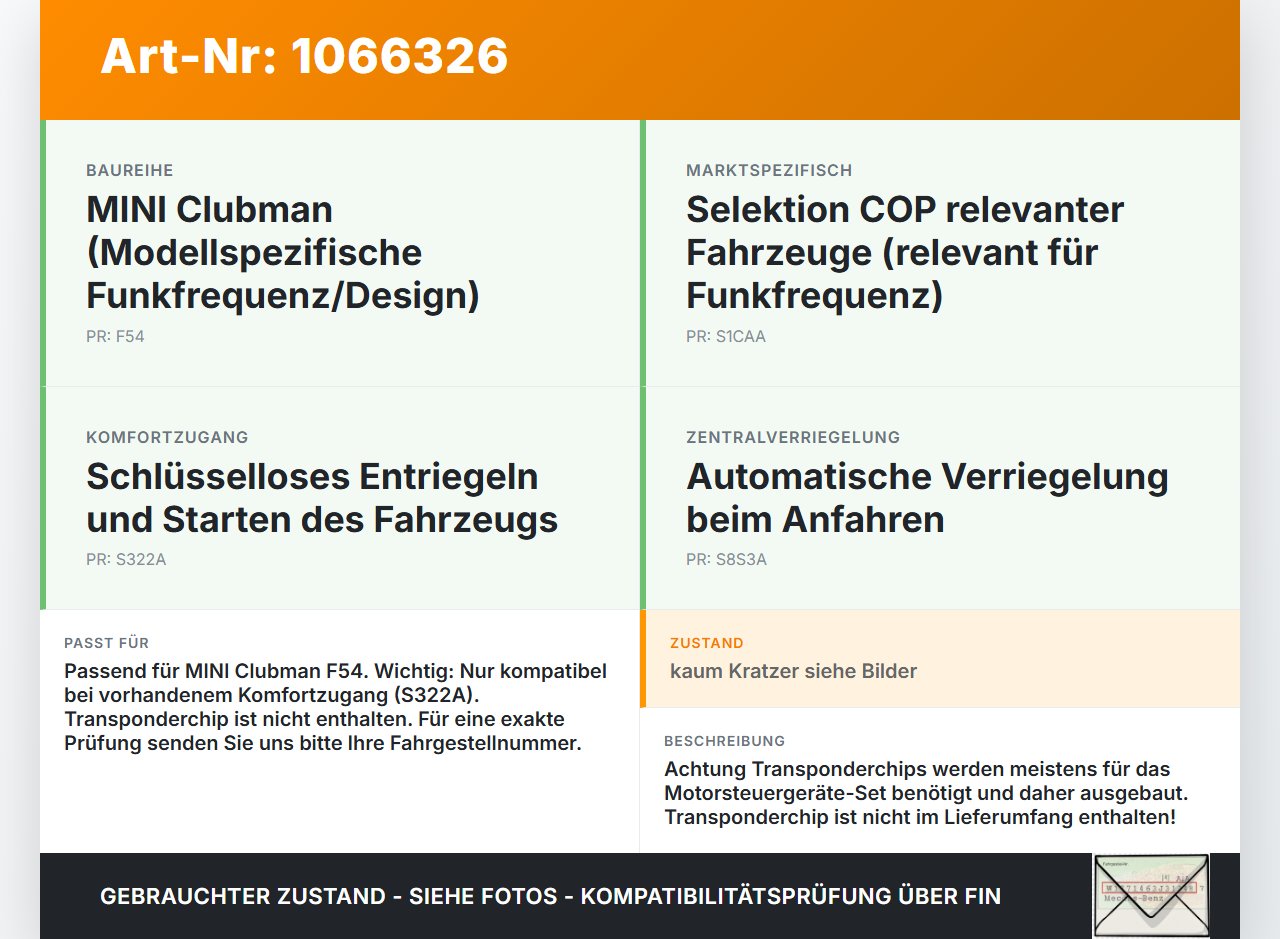Click the Art-Nr: 1066326 heading
1280x939 pixels.
304,56
